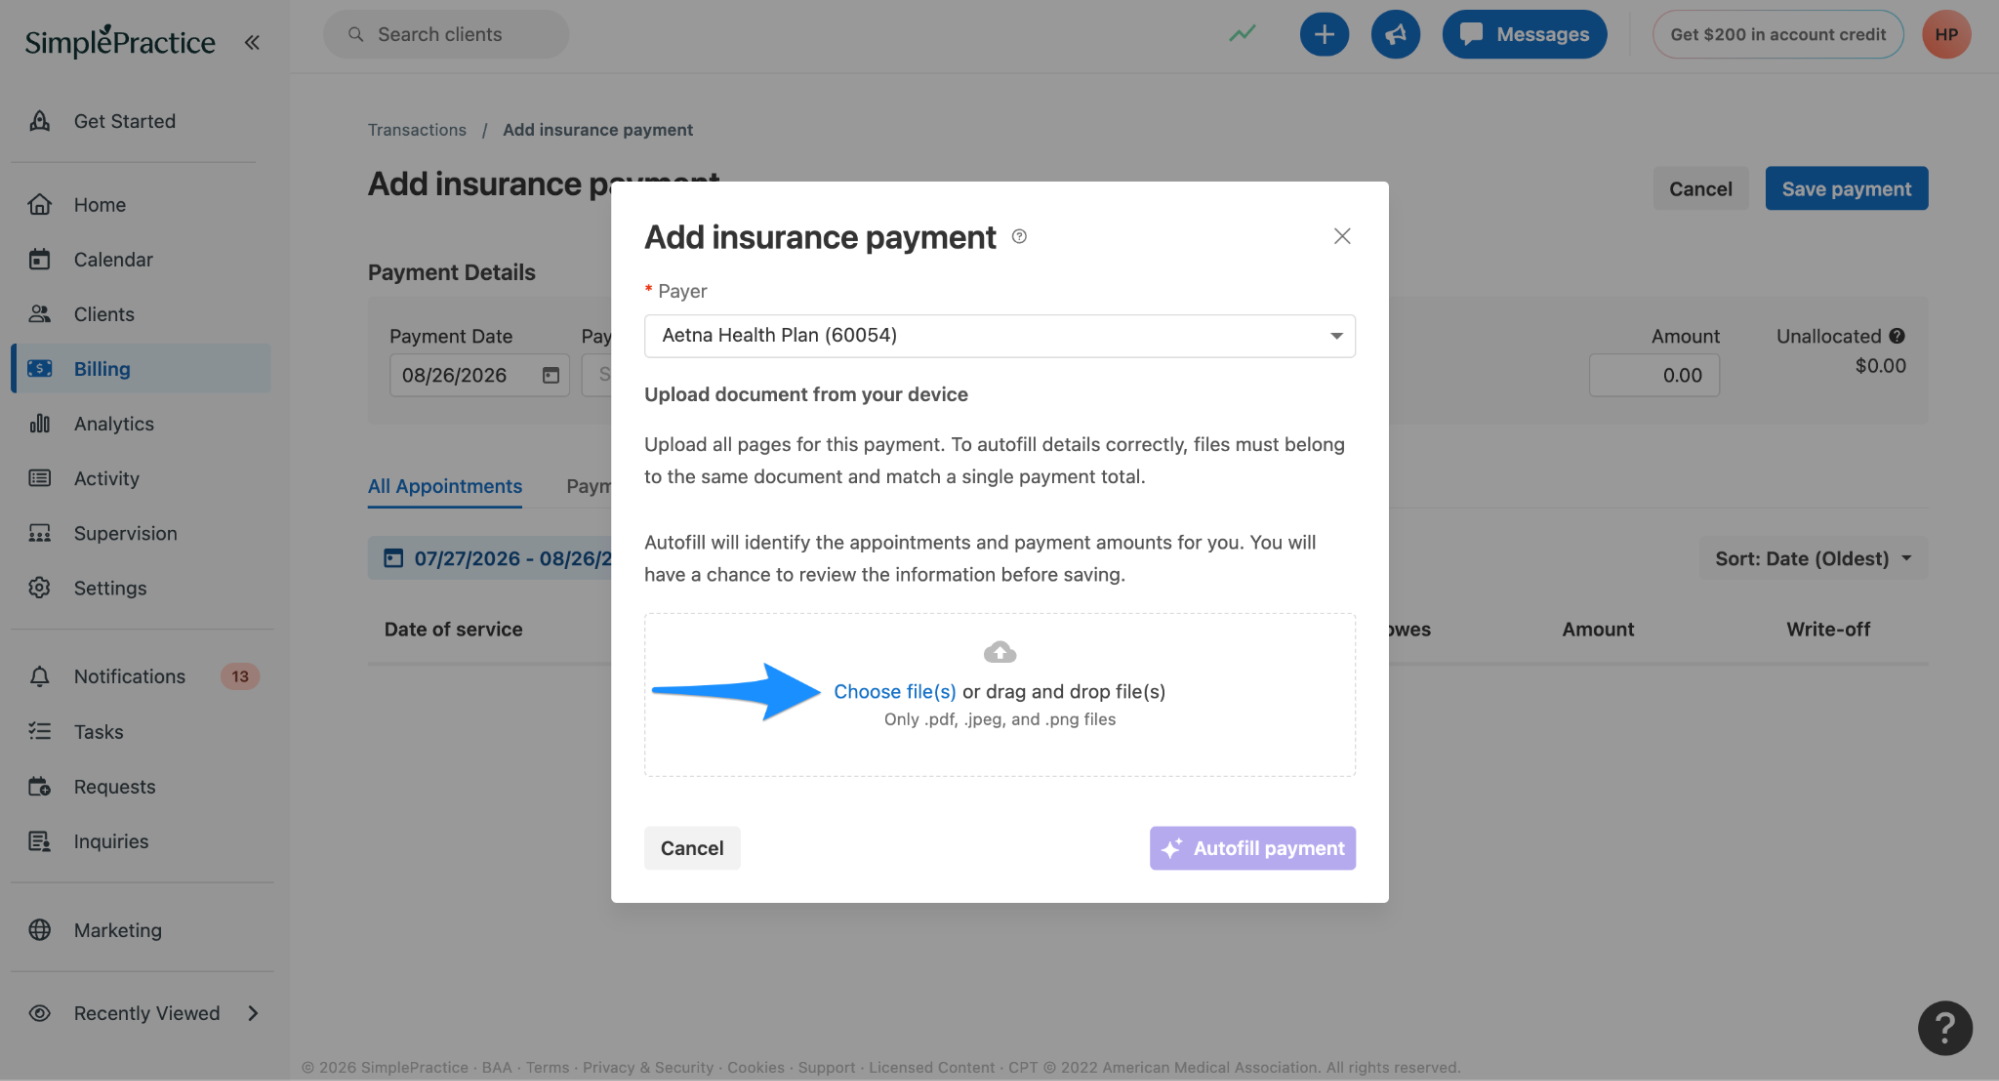1999x1081 pixels.
Task: Click the Amount column header in table
Action: click(1598, 630)
